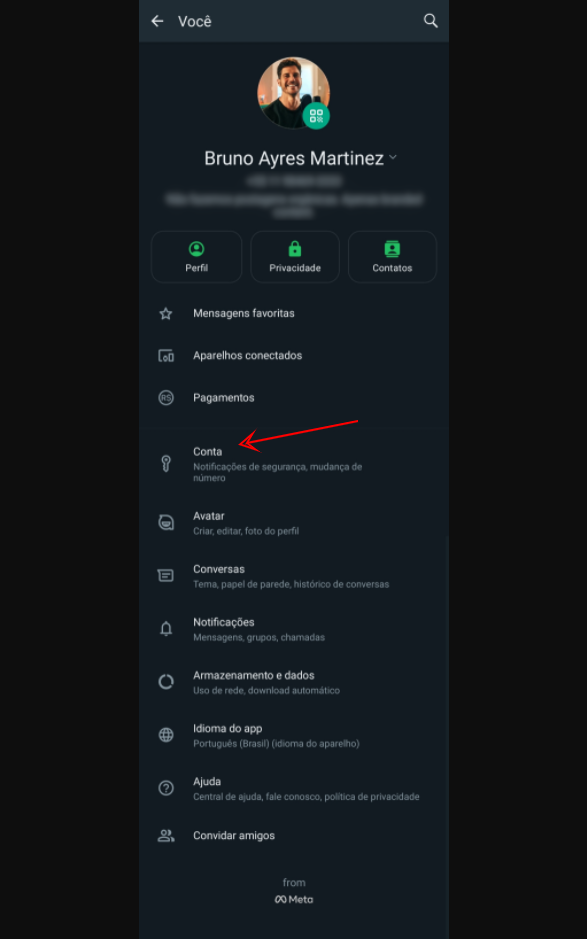This screenshot has width=587, height=939.
Task: Tap the key icon next to Conta
Action: click(166, 462)
